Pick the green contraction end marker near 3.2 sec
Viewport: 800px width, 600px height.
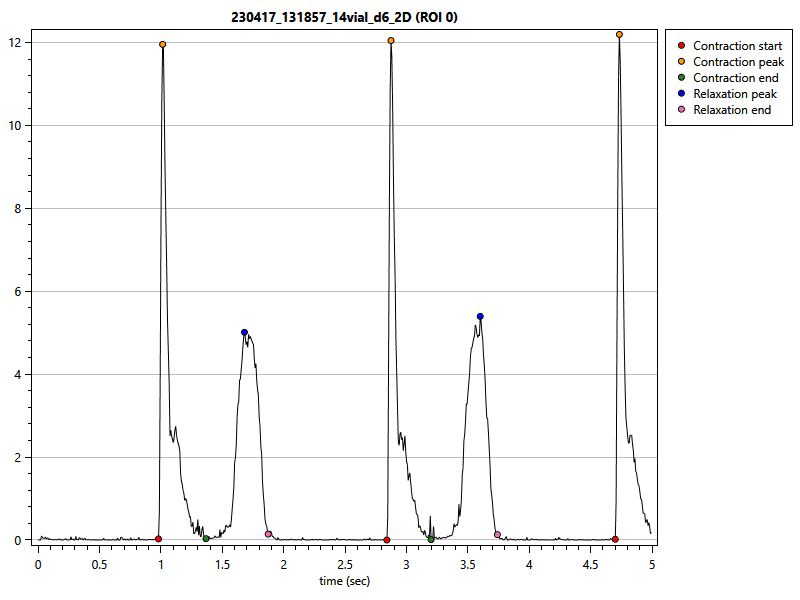point(431,539)
